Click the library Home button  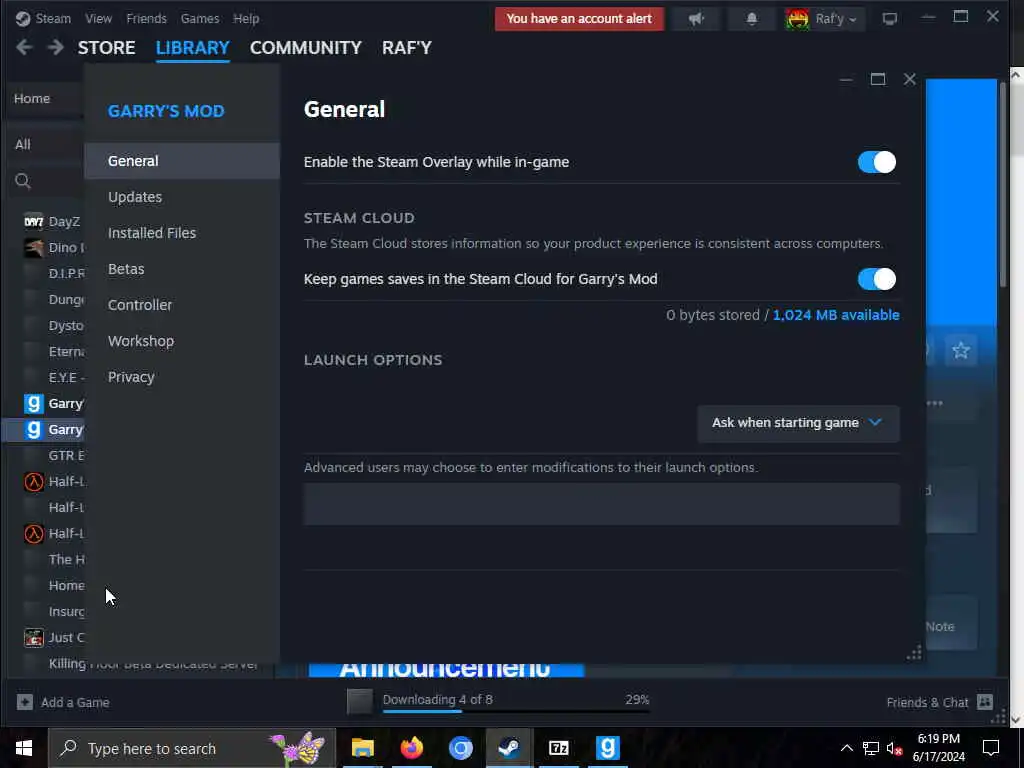32,98
